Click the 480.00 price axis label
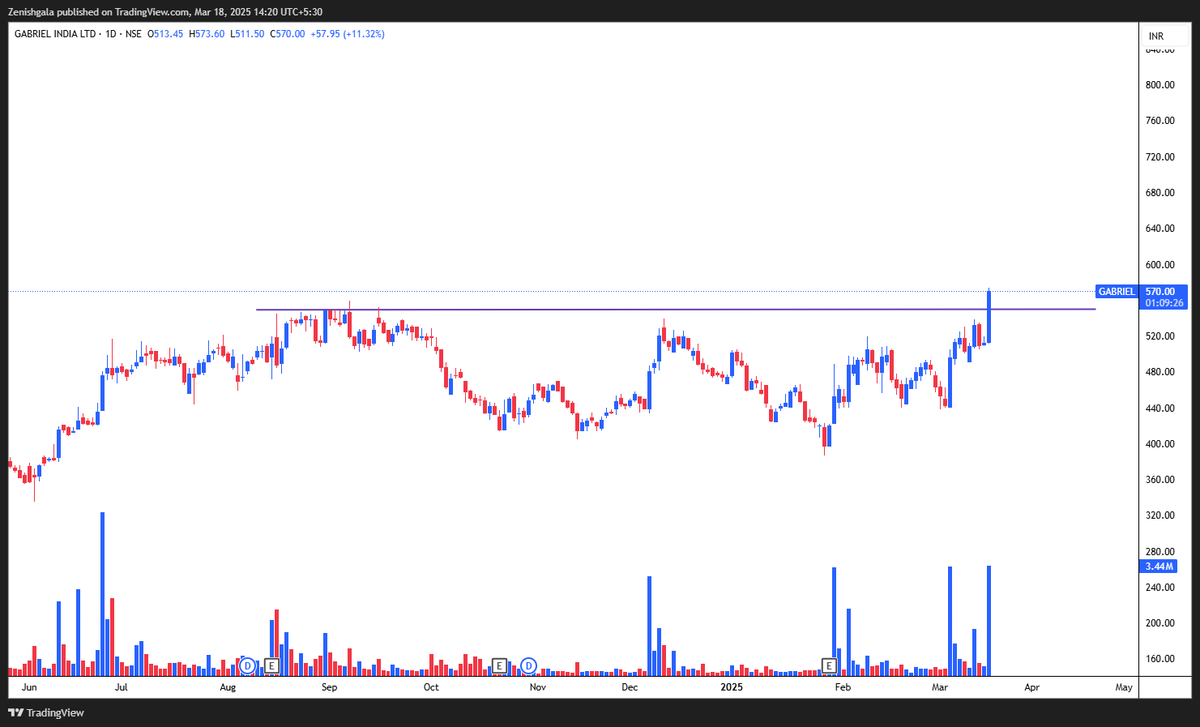 tap(1160, 372)
